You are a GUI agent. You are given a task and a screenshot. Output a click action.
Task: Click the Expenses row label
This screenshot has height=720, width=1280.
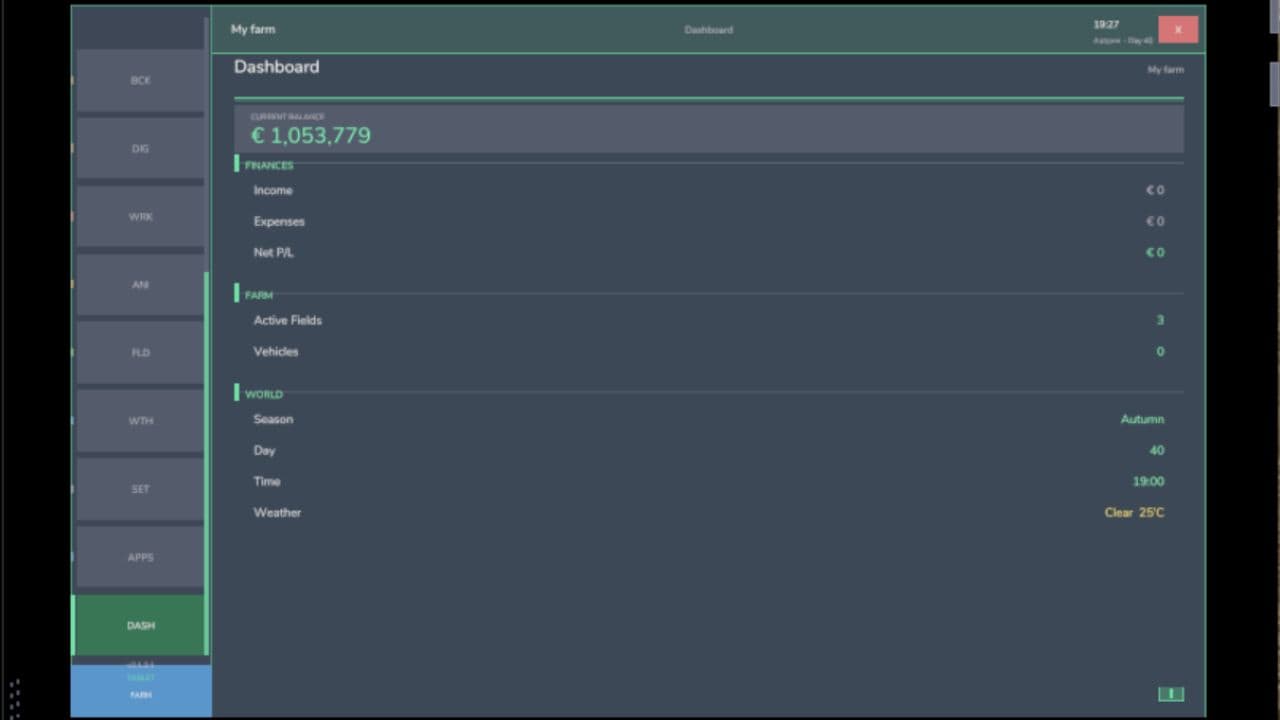[279, 221]
